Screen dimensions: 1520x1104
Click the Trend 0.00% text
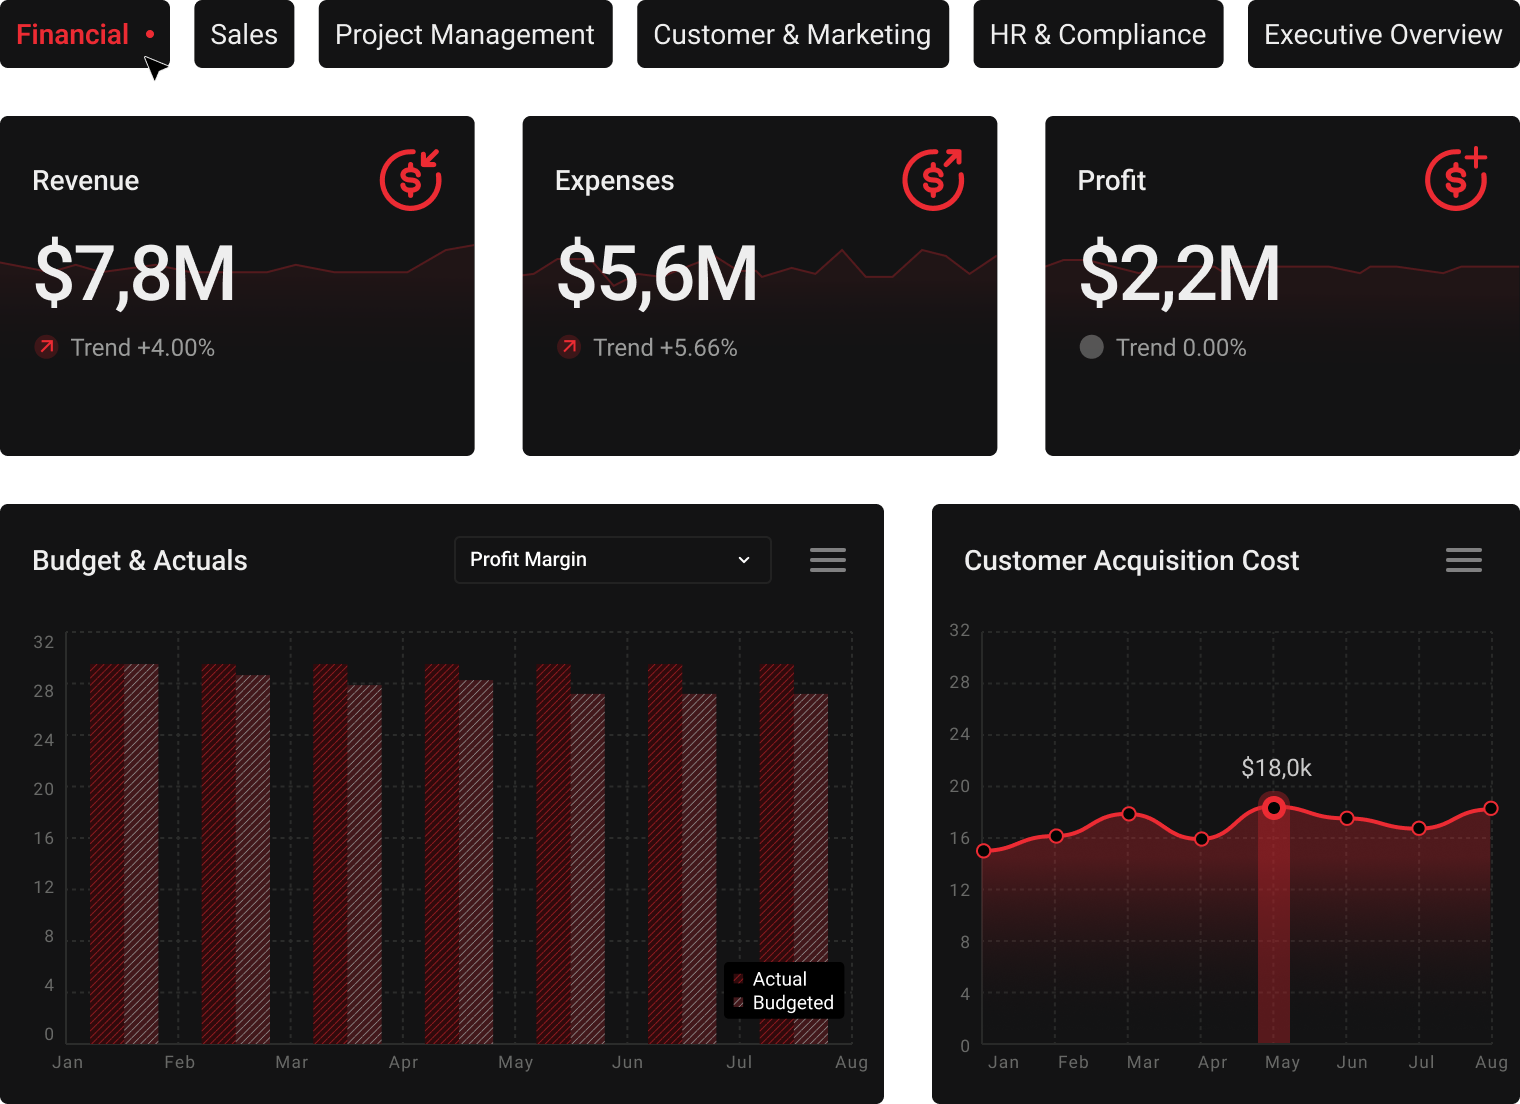pyautogui.click(x=1181, y=348)
